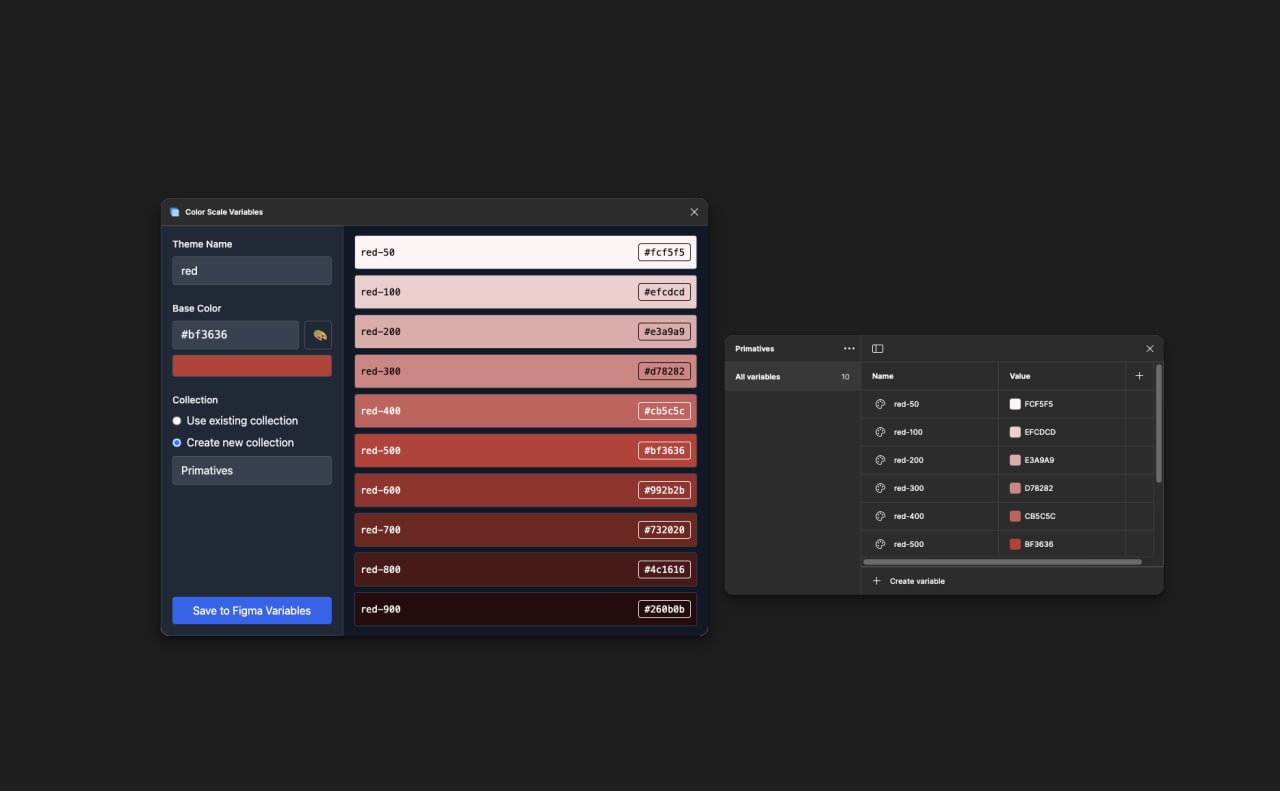Click the Theme Name input field

251,271
